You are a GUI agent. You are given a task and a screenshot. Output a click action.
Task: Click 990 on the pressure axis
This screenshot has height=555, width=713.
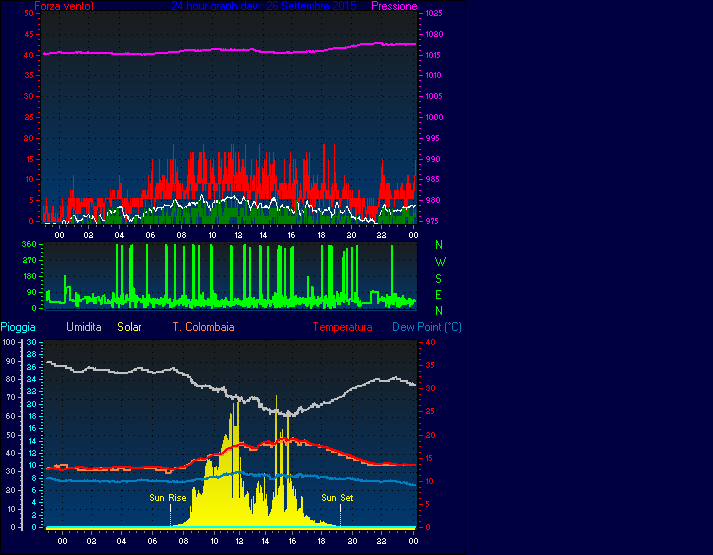click(x=433, y=159)
